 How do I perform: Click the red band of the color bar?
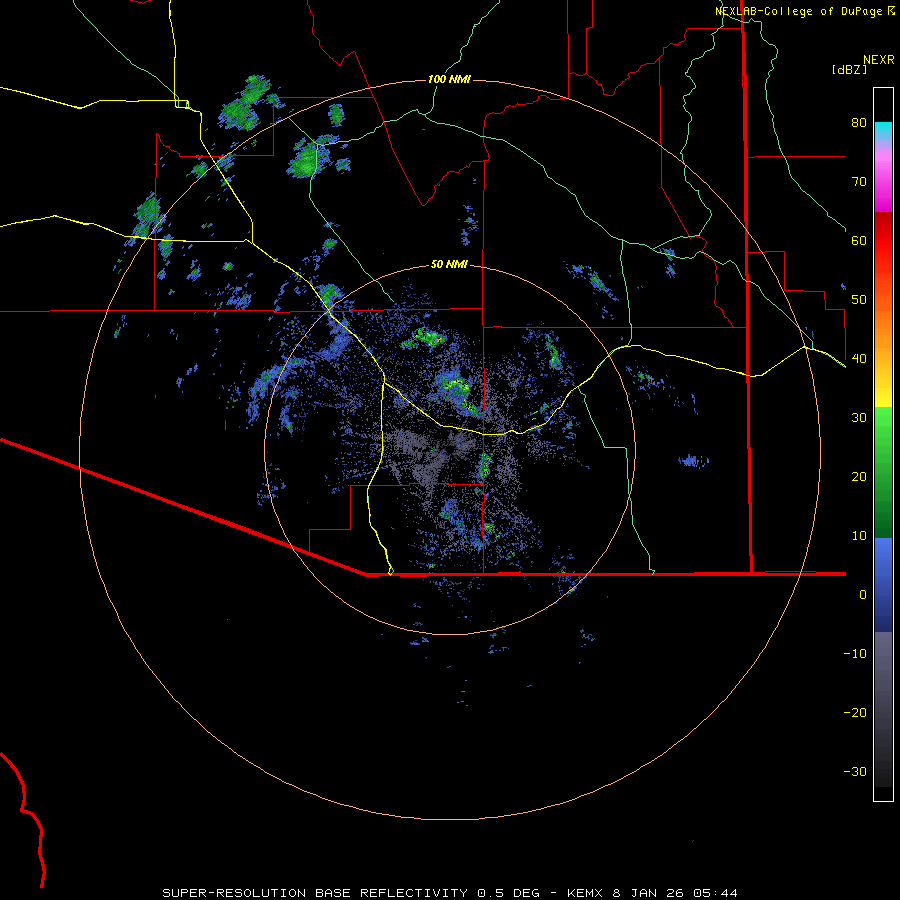[x=883, y=241]
